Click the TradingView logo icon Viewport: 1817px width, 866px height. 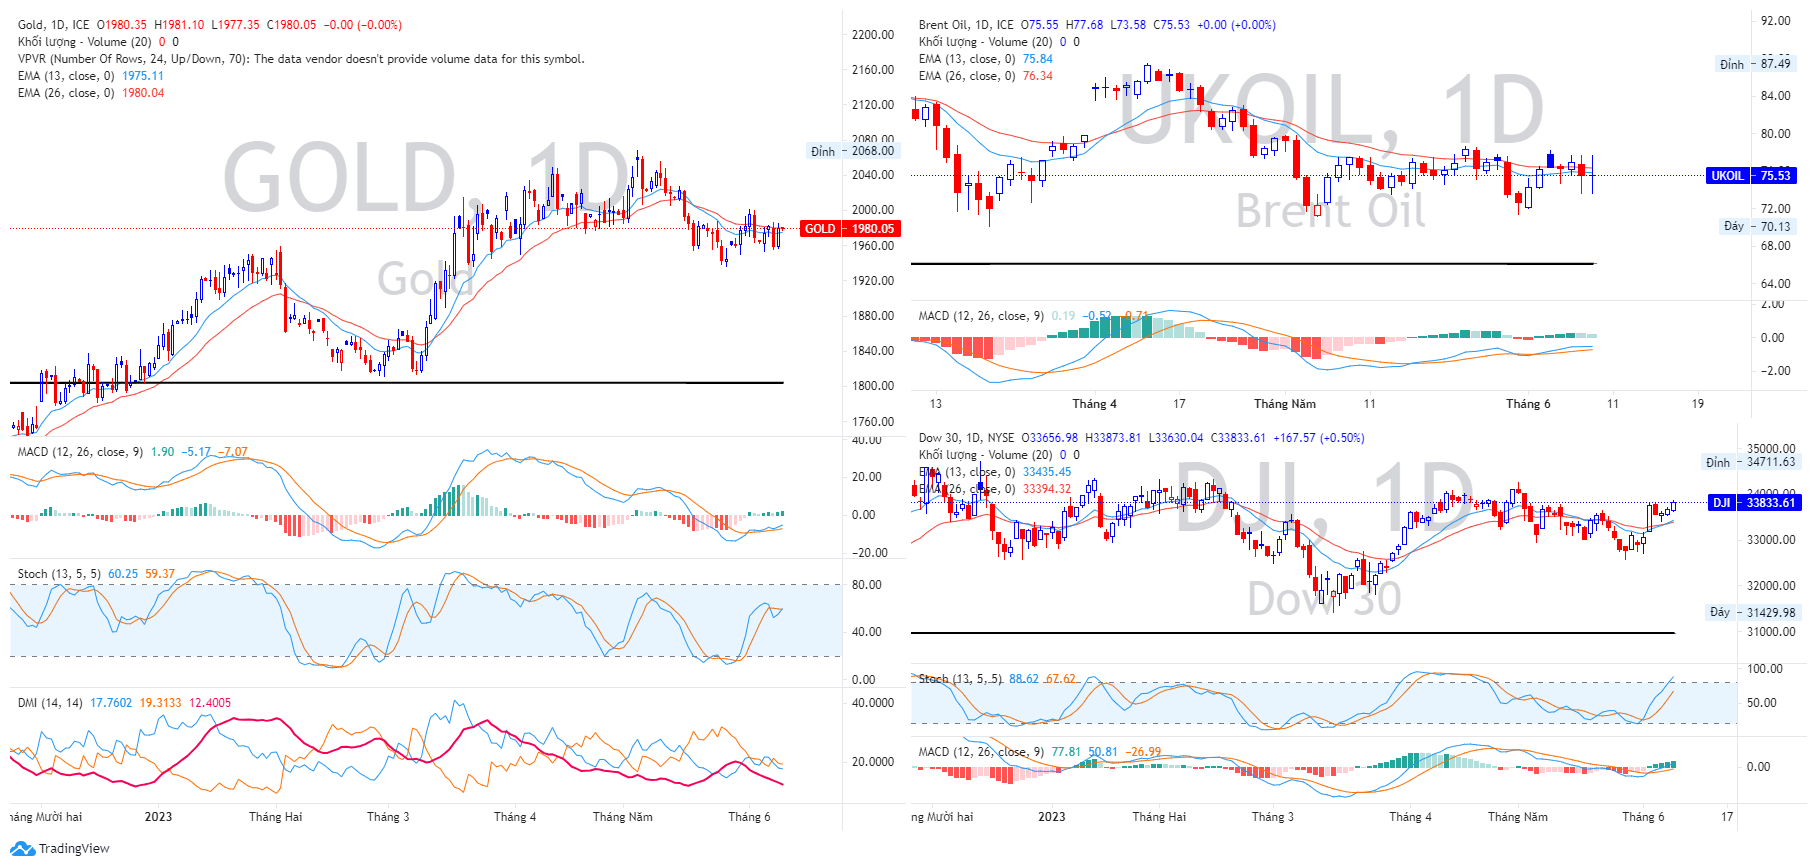pos(22,849)
